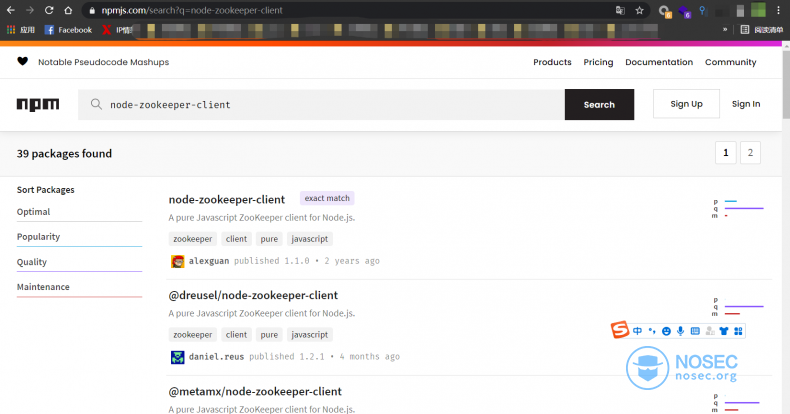Viewport: 790px width, 414px height.
Task: Go back with the browser back arrow
Action: (11, 10)
